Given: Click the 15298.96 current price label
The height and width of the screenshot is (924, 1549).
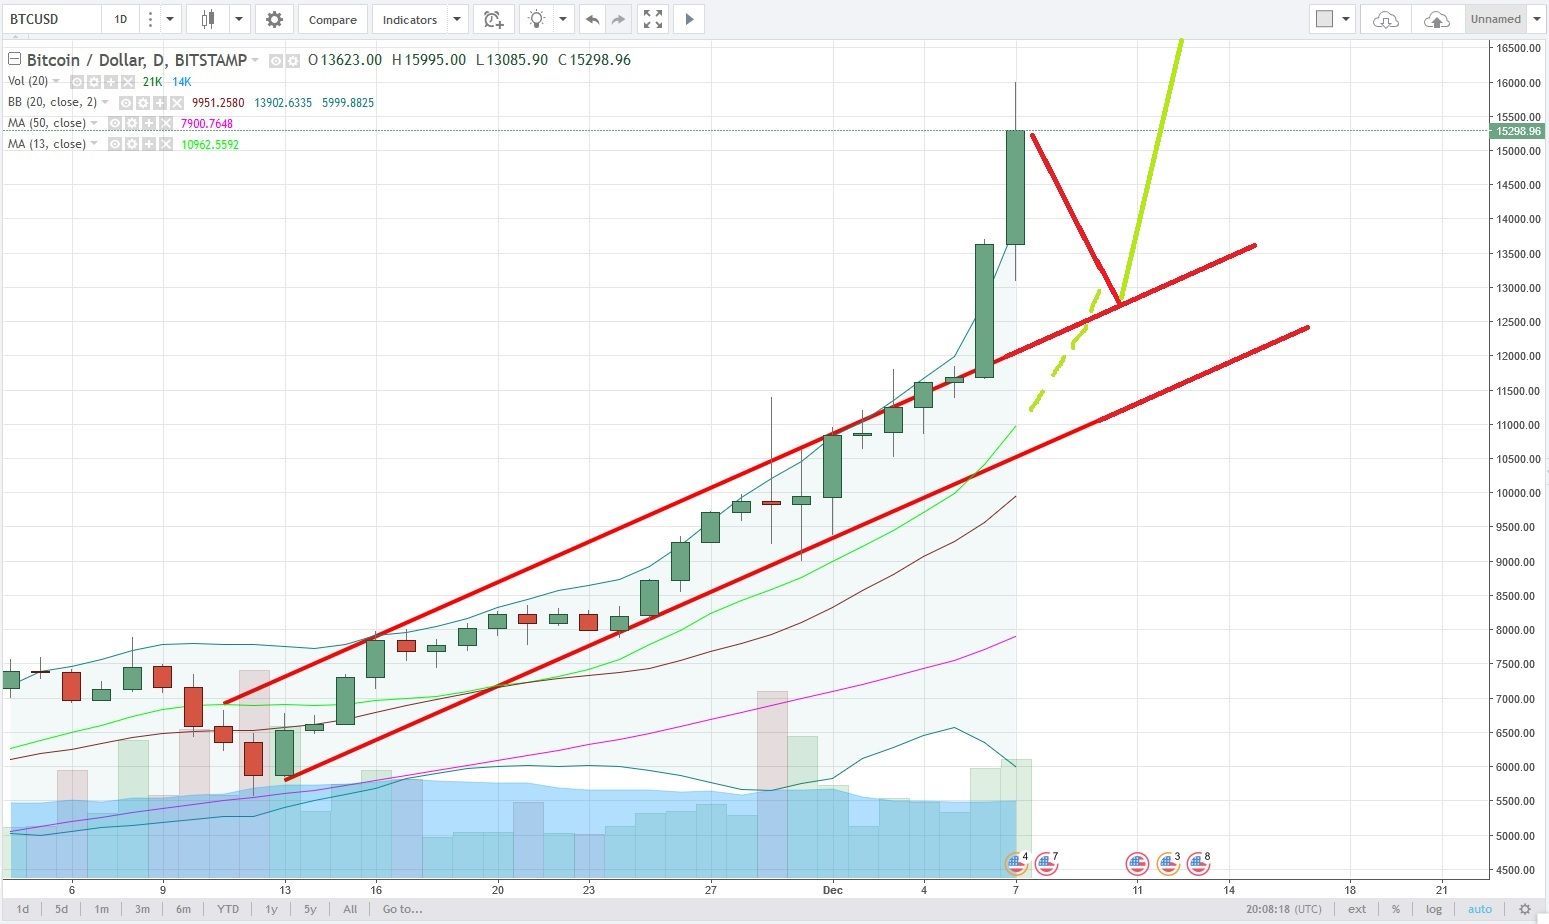Looking at the screenshot, I should pos(1517,131).
